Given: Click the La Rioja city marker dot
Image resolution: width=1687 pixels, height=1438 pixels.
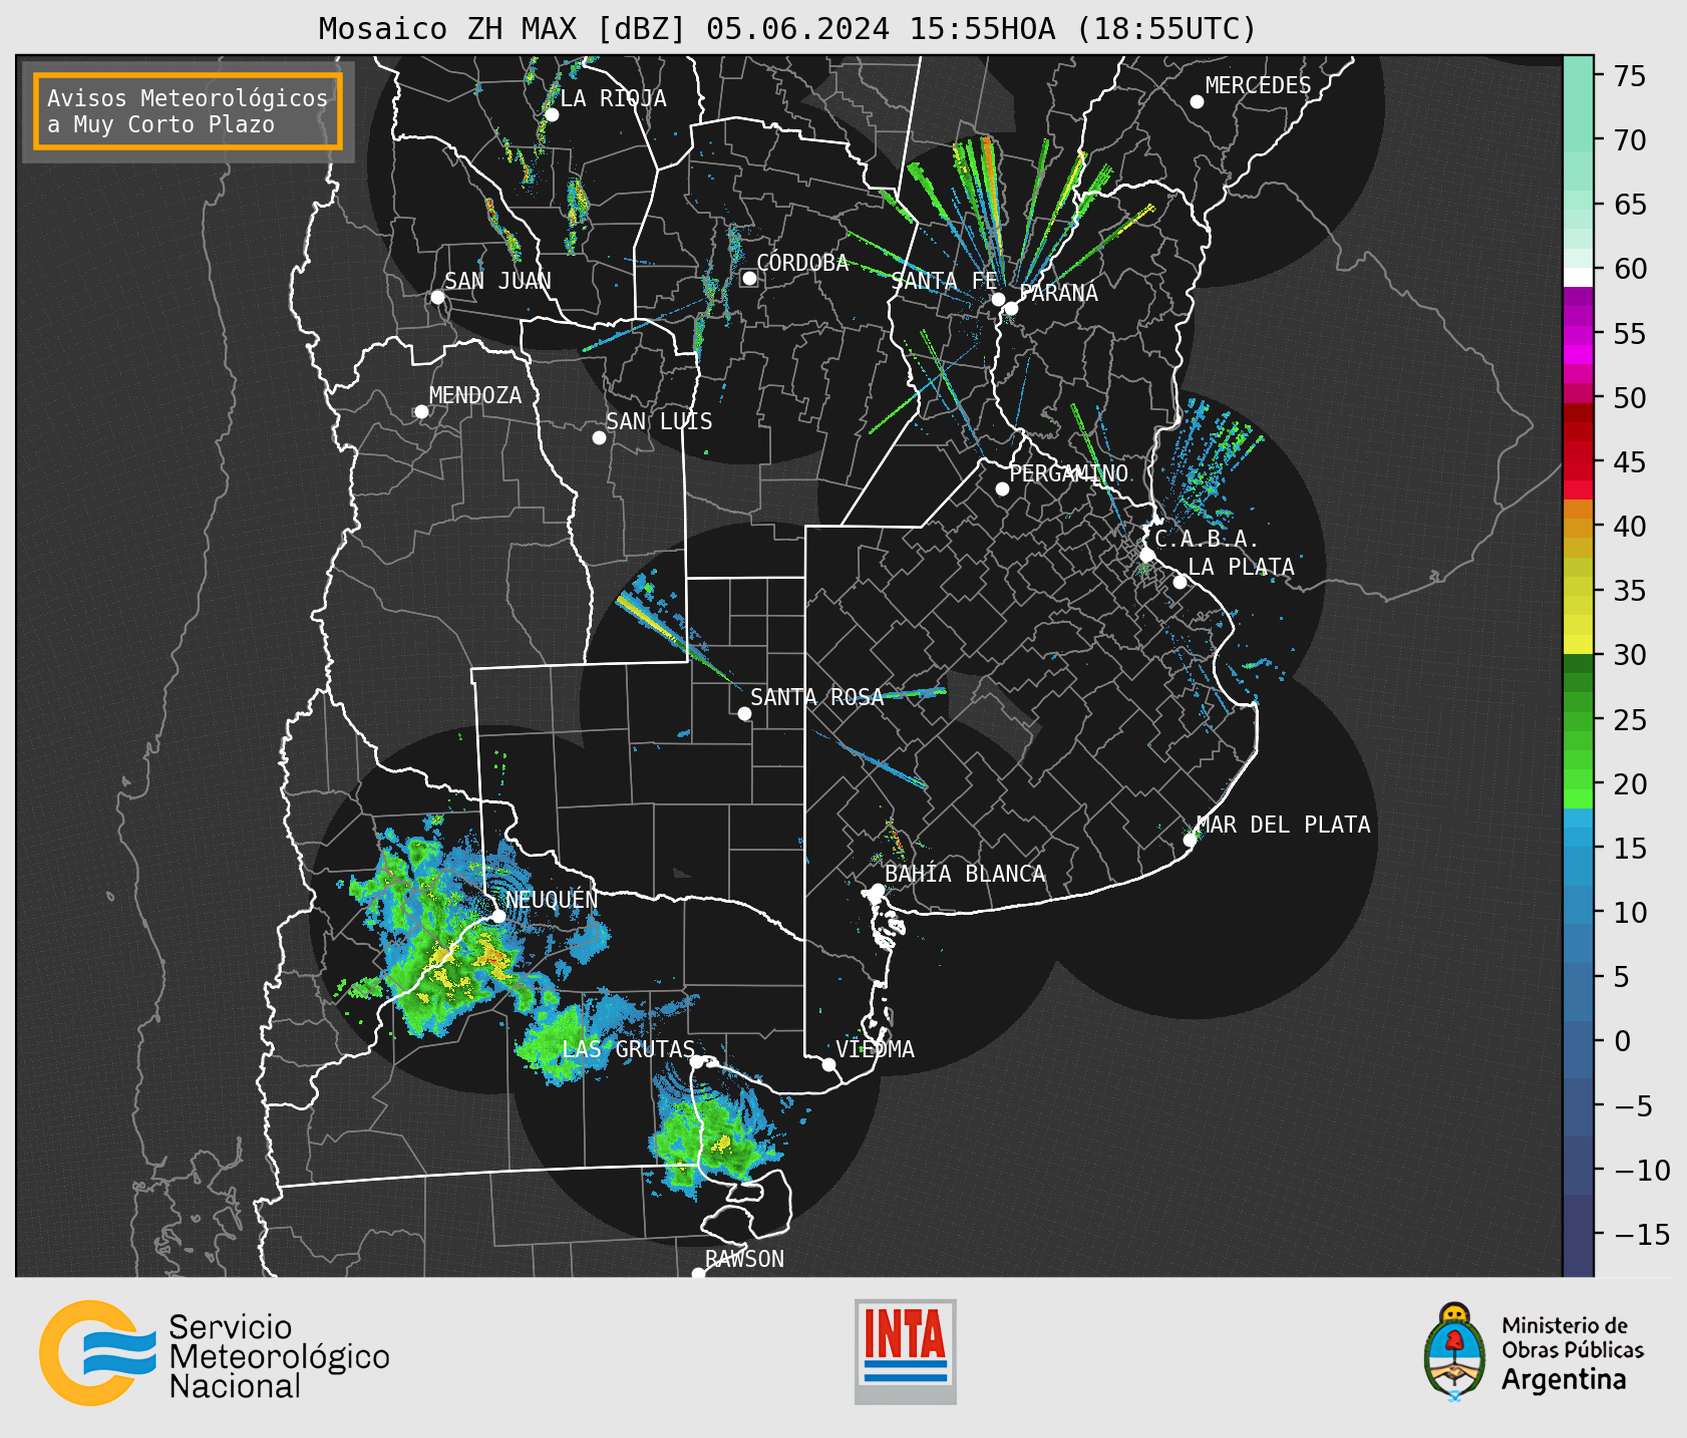Looking at the screenshot, I should [552, 115].
